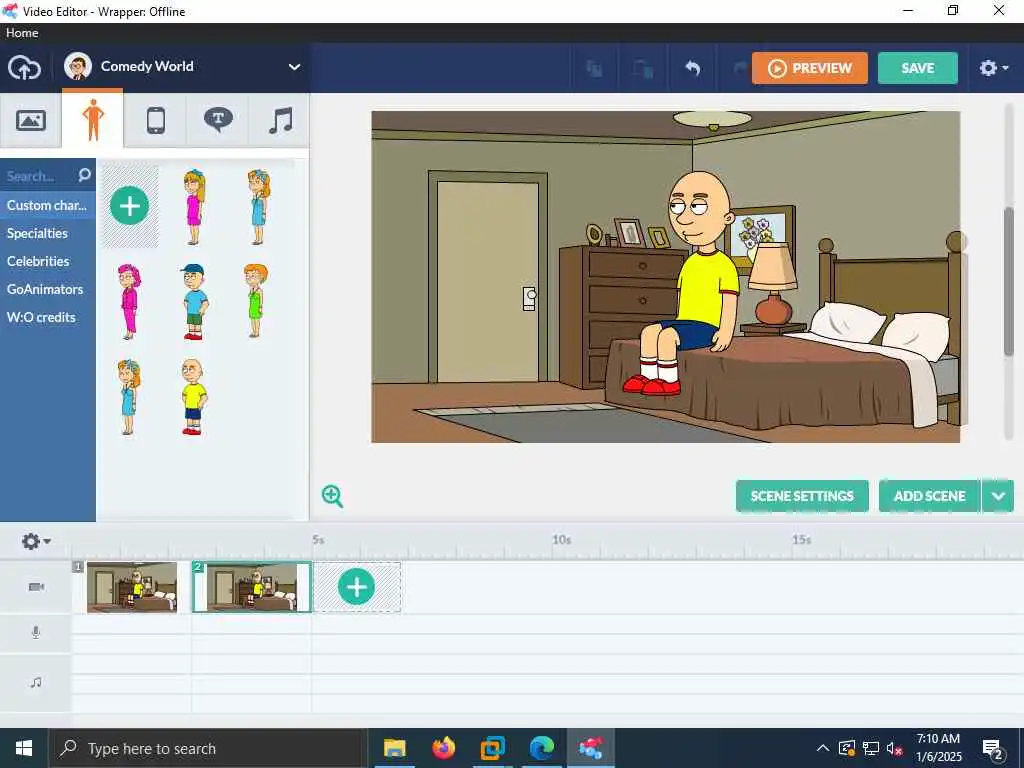This screenshot has height=768, width=1024.
Task: Preview the video
Action: (x=810, y=68)
